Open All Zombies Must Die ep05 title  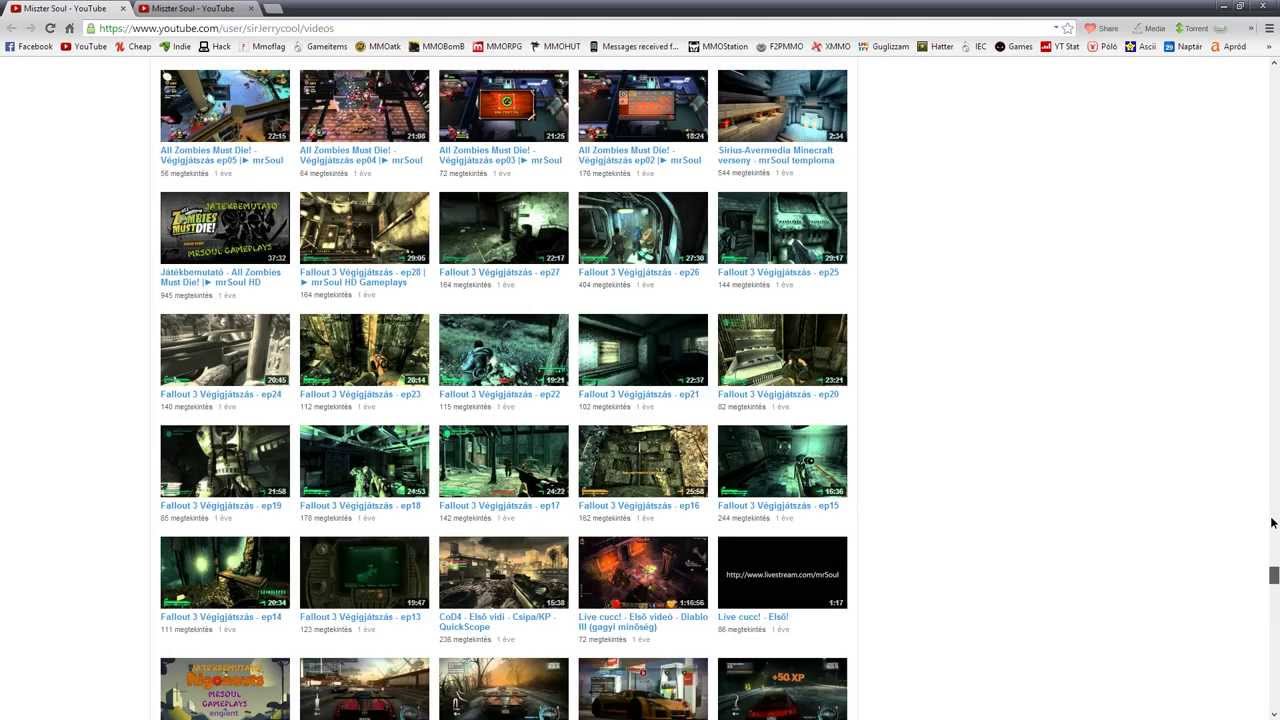(222, 155)
